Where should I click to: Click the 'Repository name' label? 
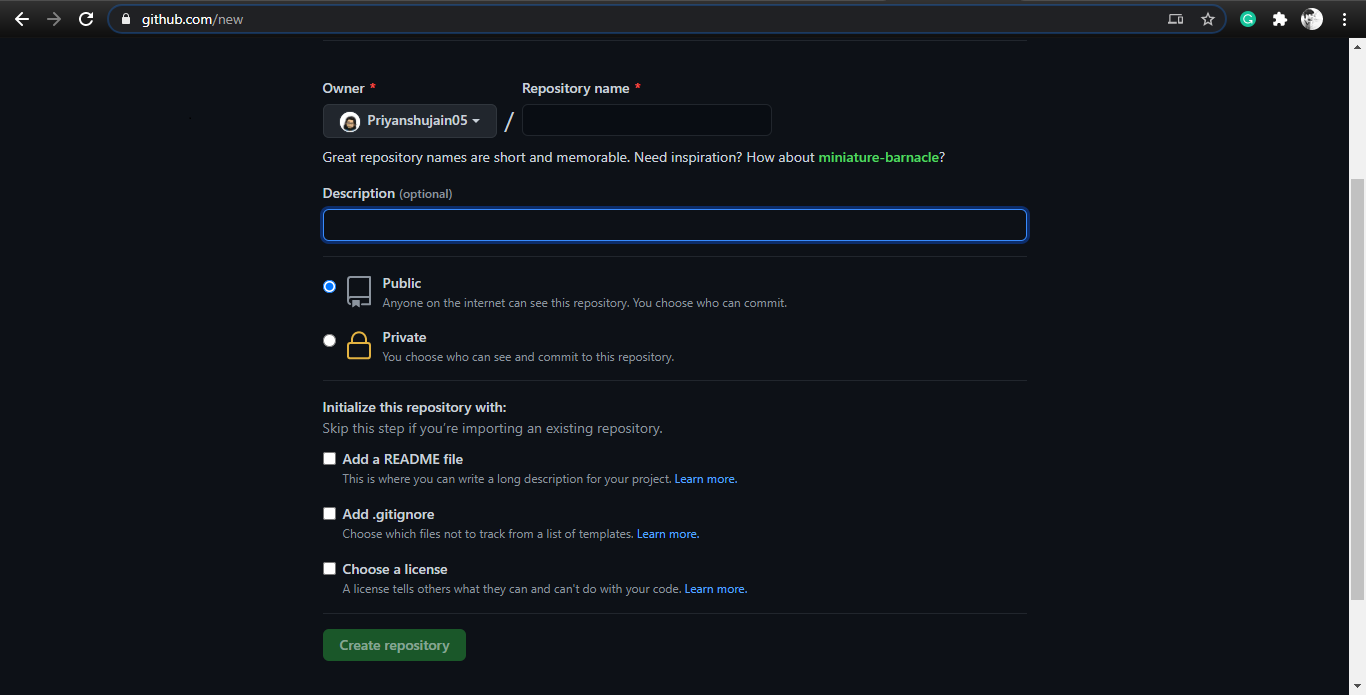pyautogui.click(x=576, y=88)
